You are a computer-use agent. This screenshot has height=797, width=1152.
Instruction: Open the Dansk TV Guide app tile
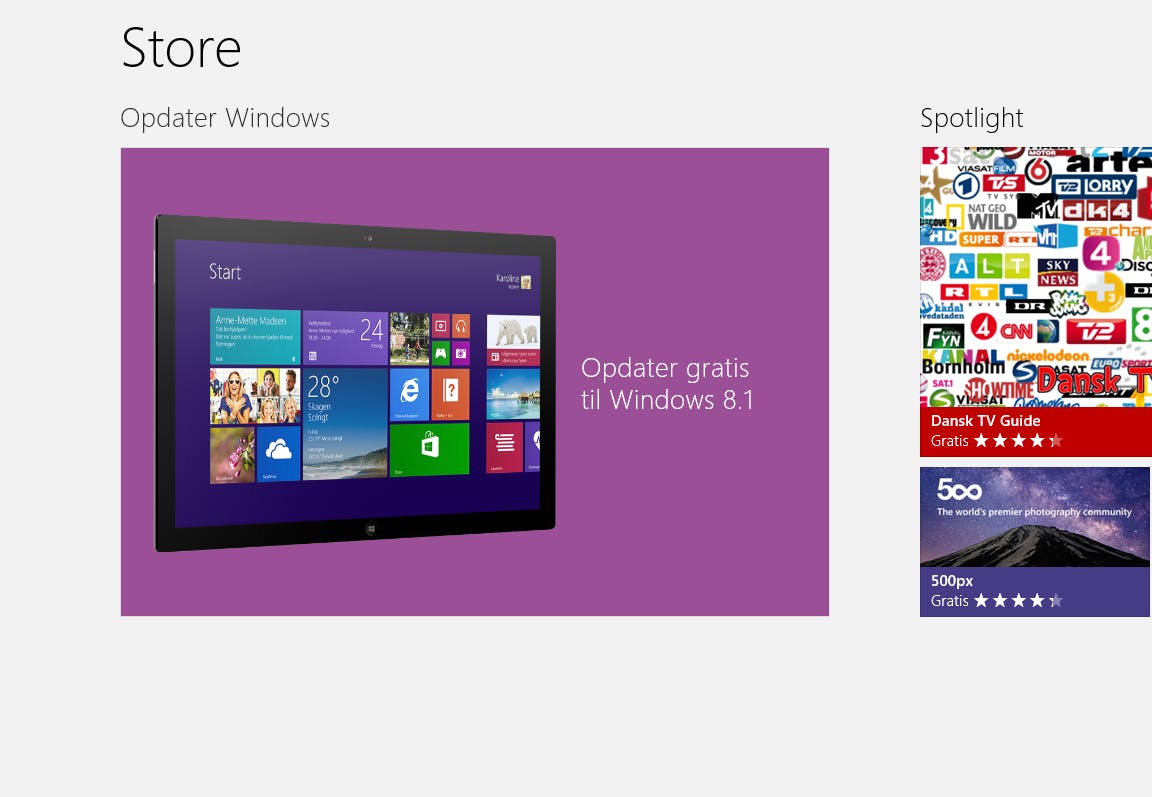point(1036,302)
